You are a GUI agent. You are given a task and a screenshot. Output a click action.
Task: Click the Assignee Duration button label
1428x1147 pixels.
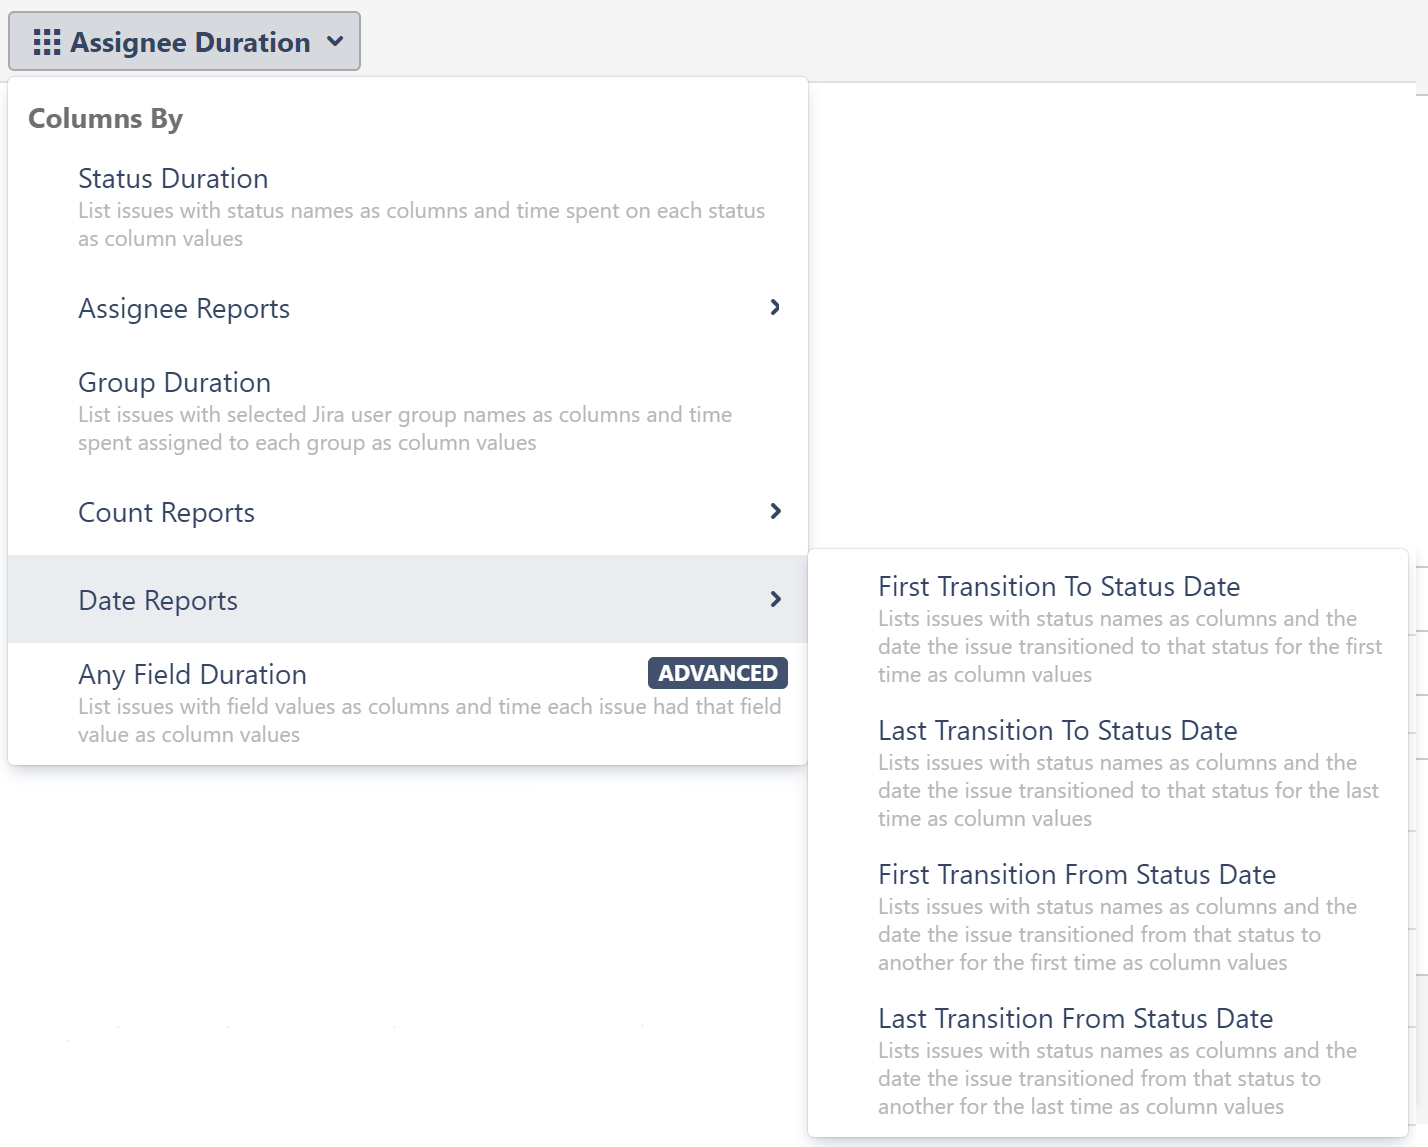coord(190,42)
